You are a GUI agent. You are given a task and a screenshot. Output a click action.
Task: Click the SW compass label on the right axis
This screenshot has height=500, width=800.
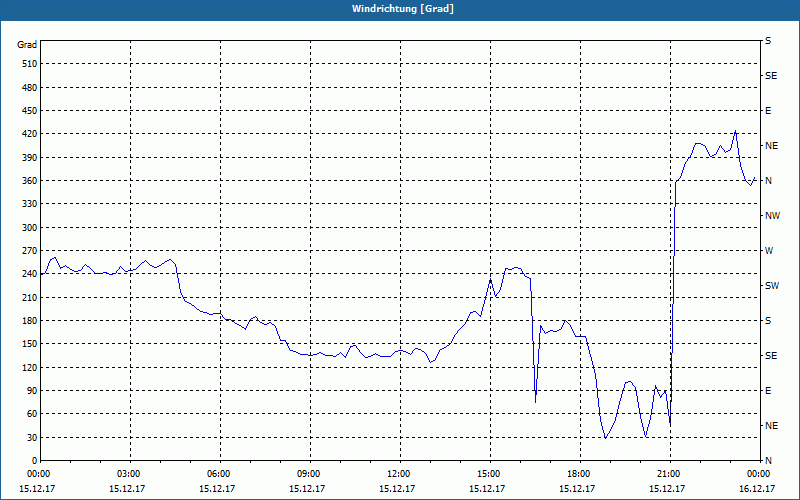click(x=772, y=286)
